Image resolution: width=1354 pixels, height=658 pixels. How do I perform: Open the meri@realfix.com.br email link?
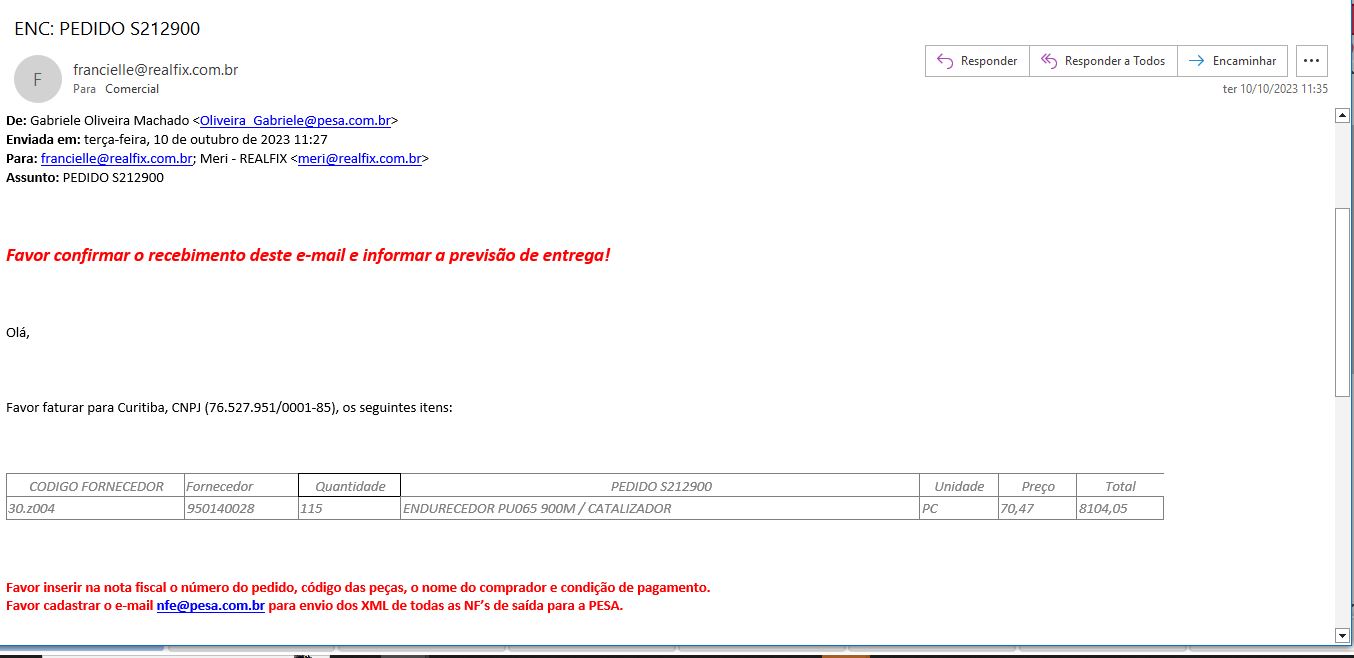click(x=359, y=158)
